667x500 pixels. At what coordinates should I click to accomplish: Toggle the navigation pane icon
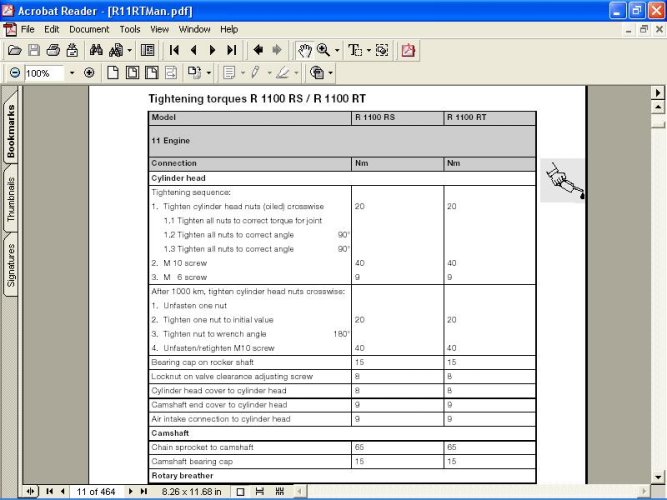[148, 50]
